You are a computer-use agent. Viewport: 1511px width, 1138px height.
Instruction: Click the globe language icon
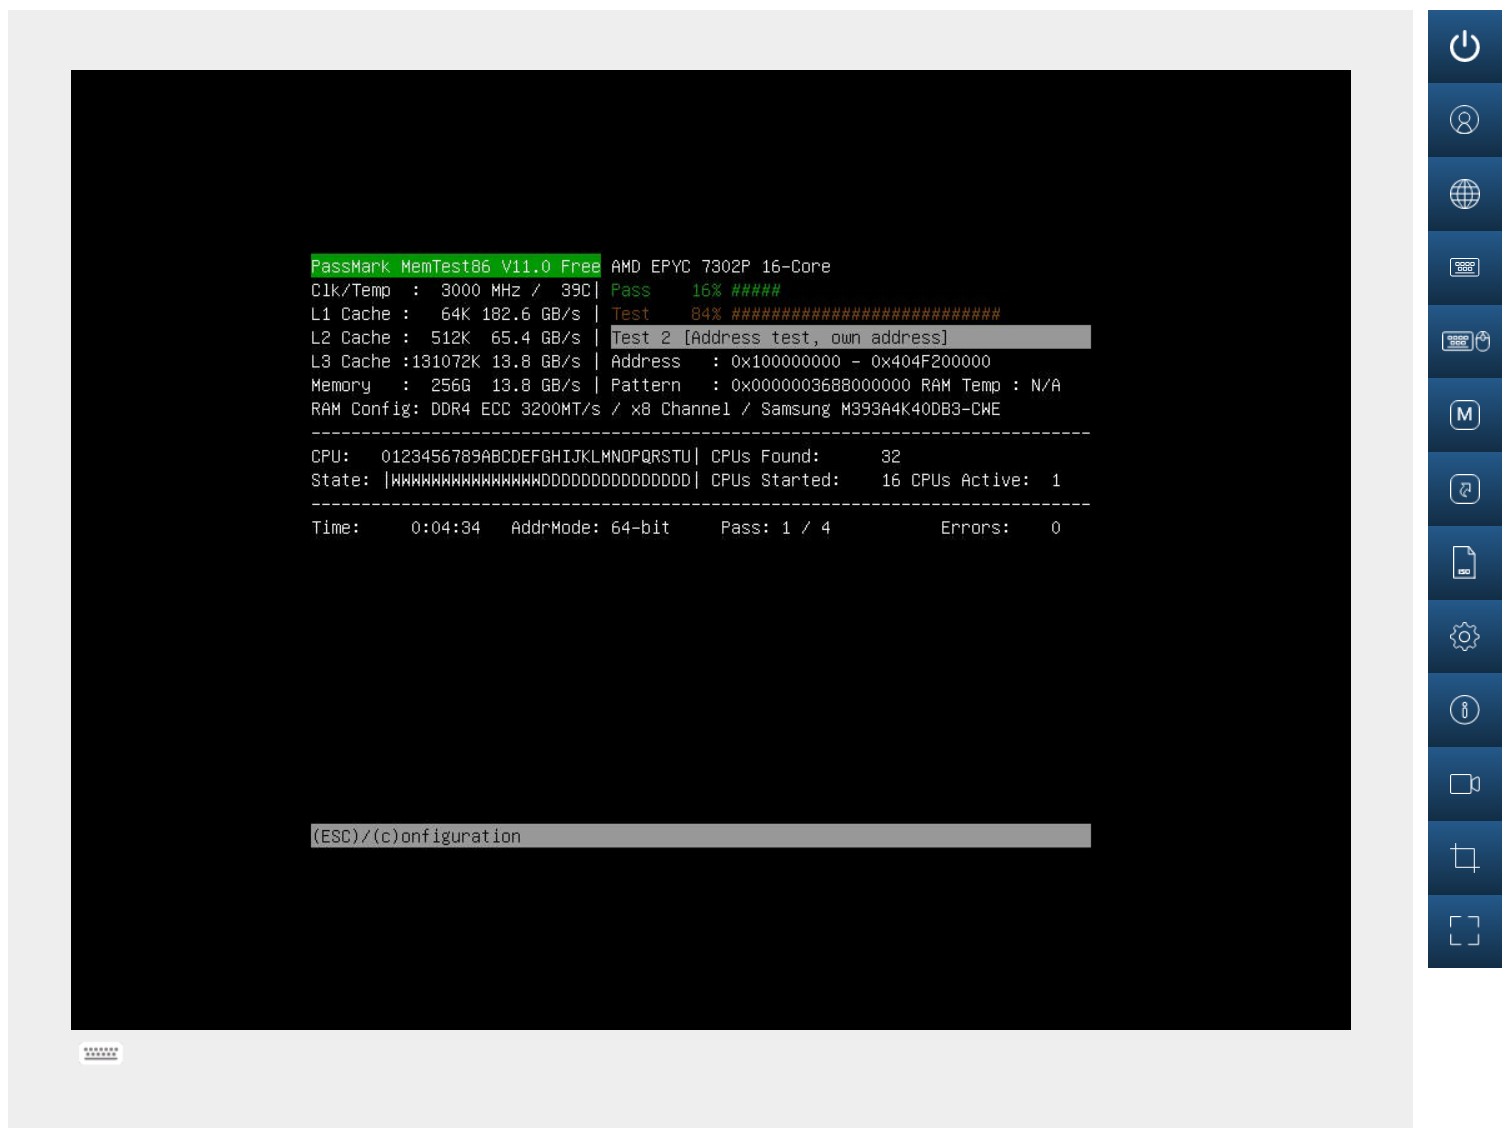(1464, 194)
